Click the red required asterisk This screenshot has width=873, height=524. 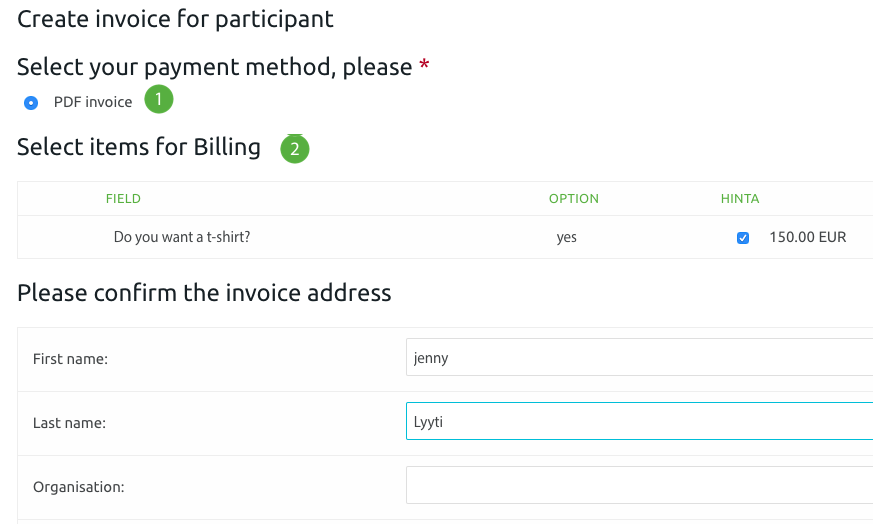[x=424, y=65]
